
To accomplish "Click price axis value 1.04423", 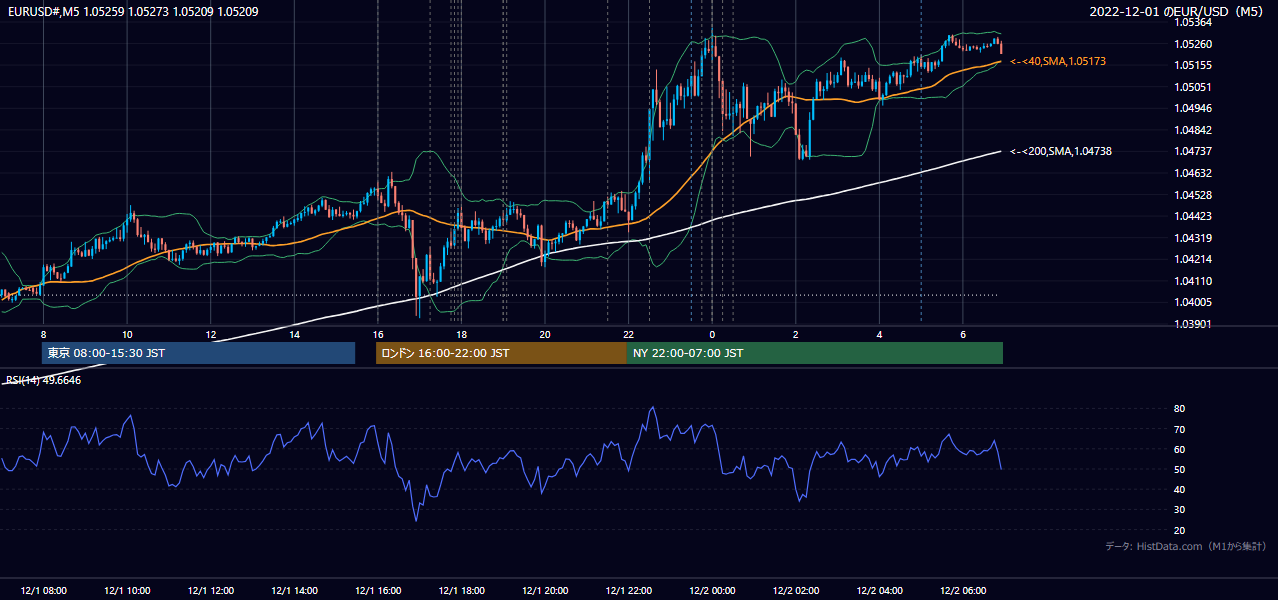I will tap(1192, 216).
